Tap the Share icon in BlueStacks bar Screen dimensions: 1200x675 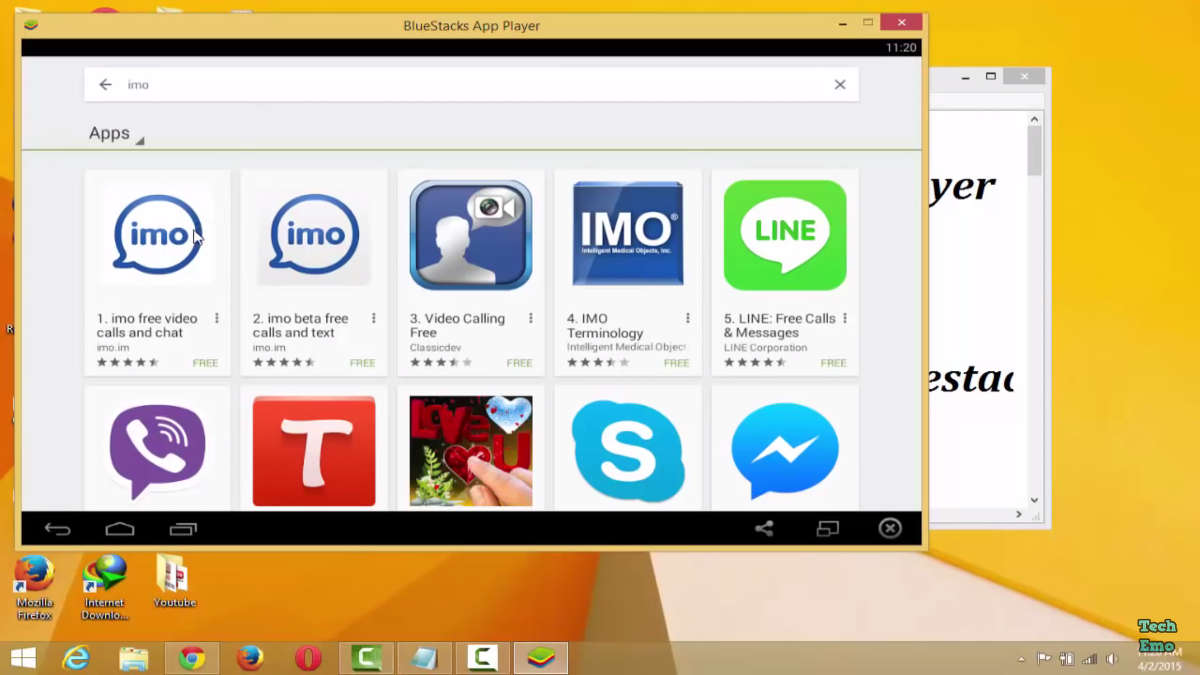coord(764,529)
